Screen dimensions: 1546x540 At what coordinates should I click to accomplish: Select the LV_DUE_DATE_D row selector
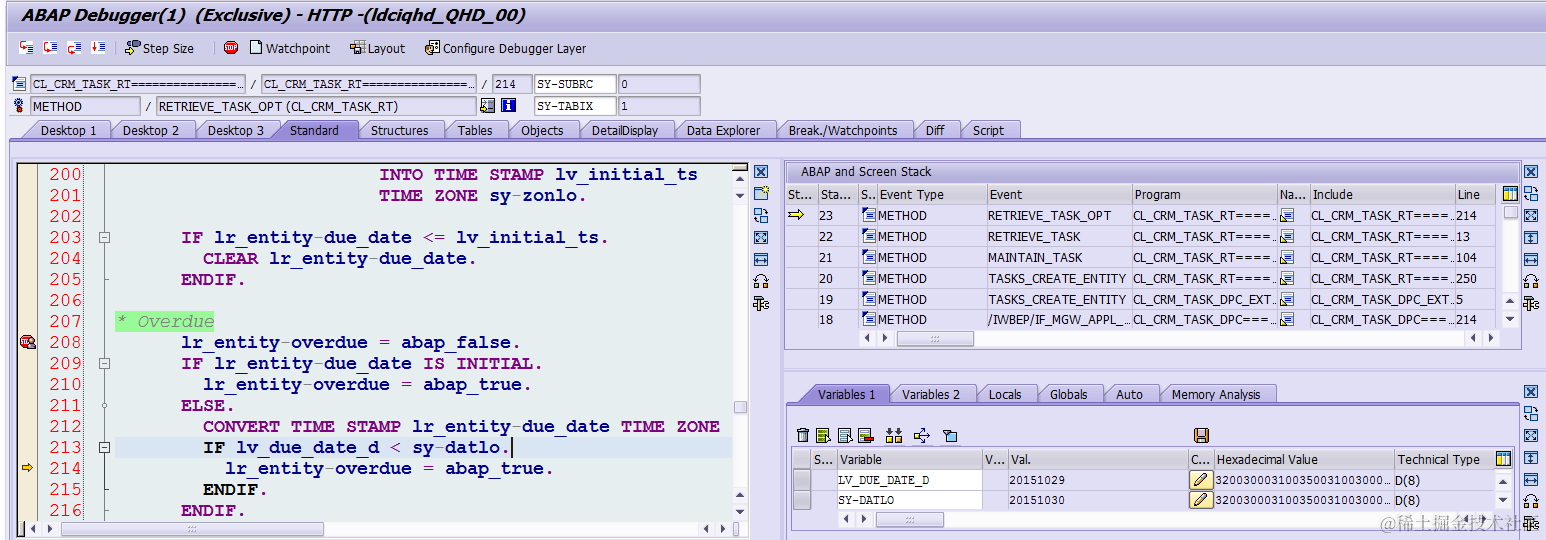point(802,480)
